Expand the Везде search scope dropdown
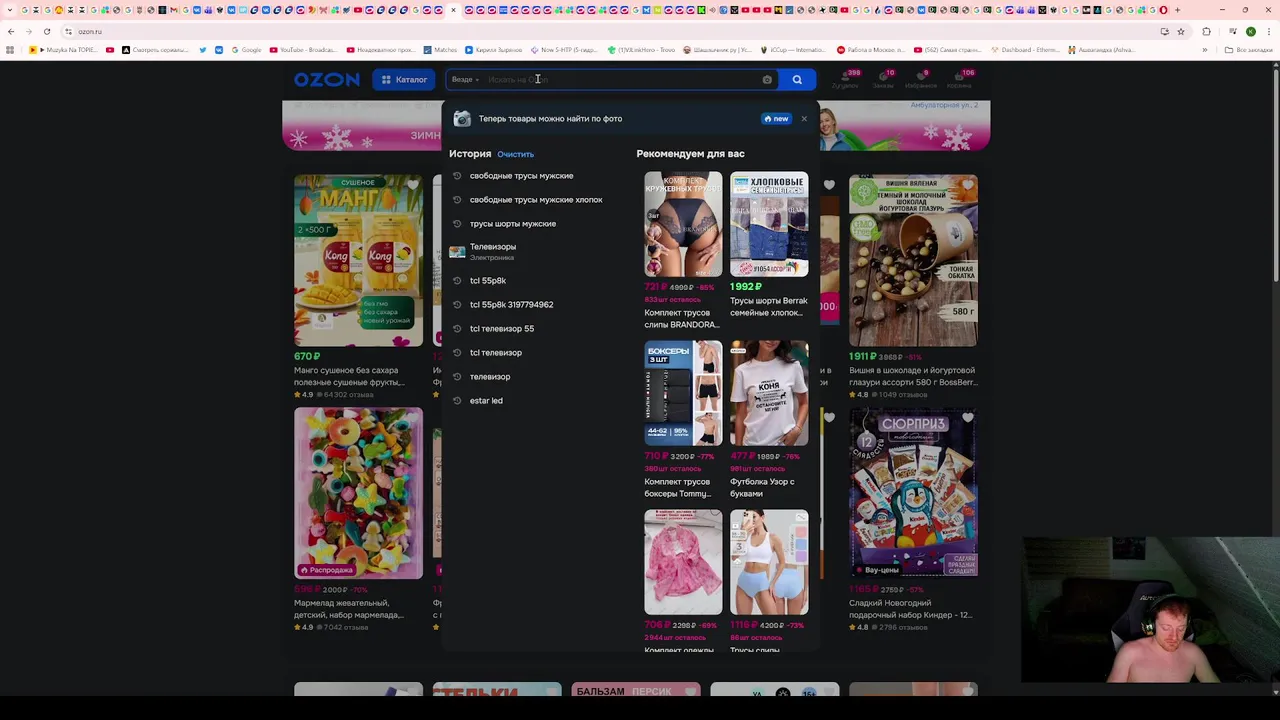The width and height of the screenshot is (1280, 720). pyautogui.click(x=465, y=80)
